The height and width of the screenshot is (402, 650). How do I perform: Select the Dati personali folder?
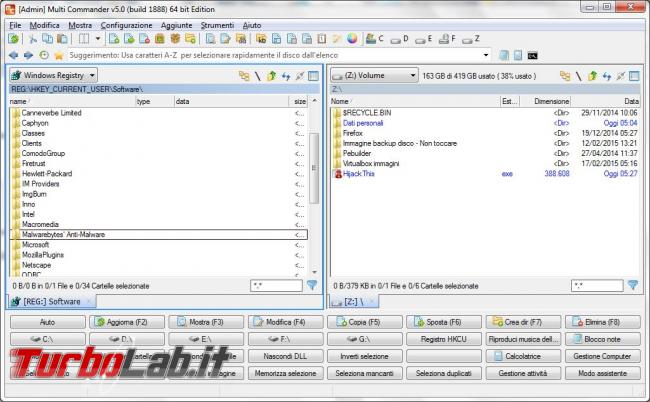[x=485, y=123]
